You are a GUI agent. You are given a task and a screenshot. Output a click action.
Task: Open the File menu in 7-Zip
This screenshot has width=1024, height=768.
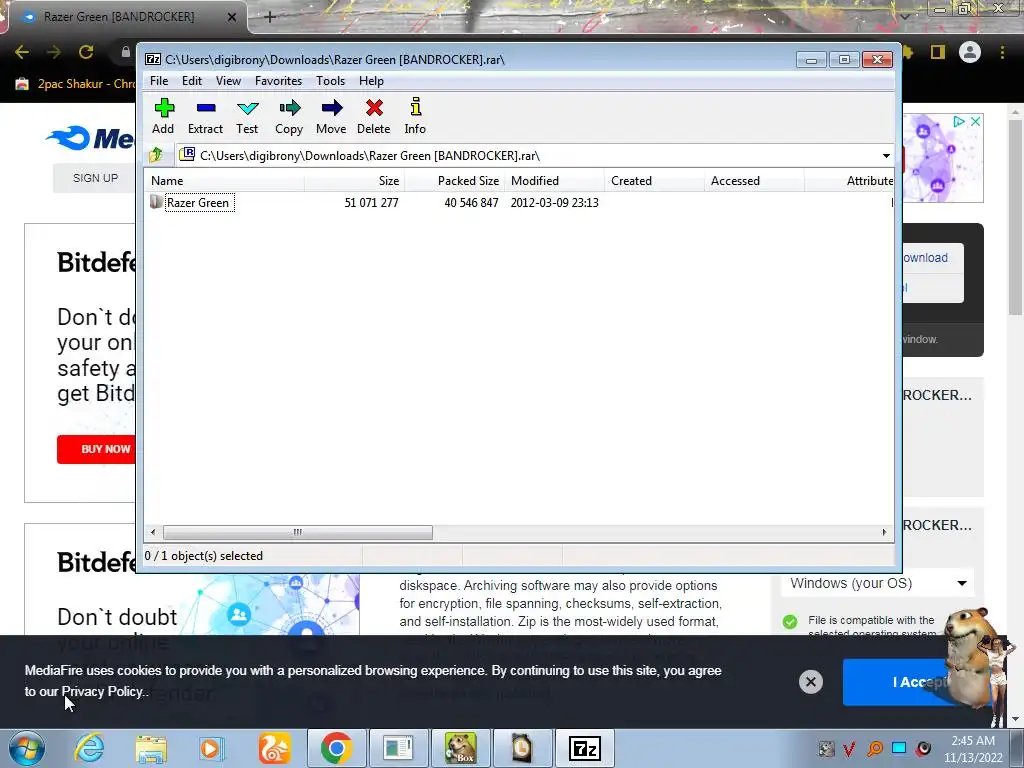[x=159, y=81]
